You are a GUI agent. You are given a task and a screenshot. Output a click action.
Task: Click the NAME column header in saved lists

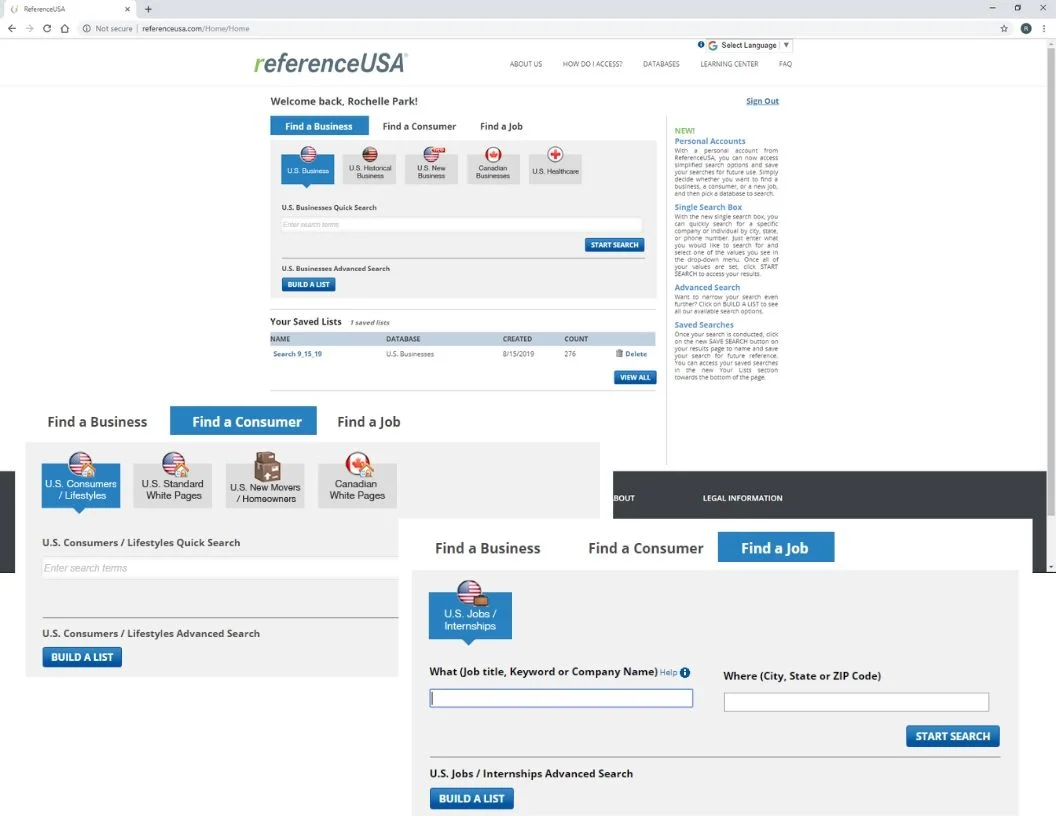280,339
